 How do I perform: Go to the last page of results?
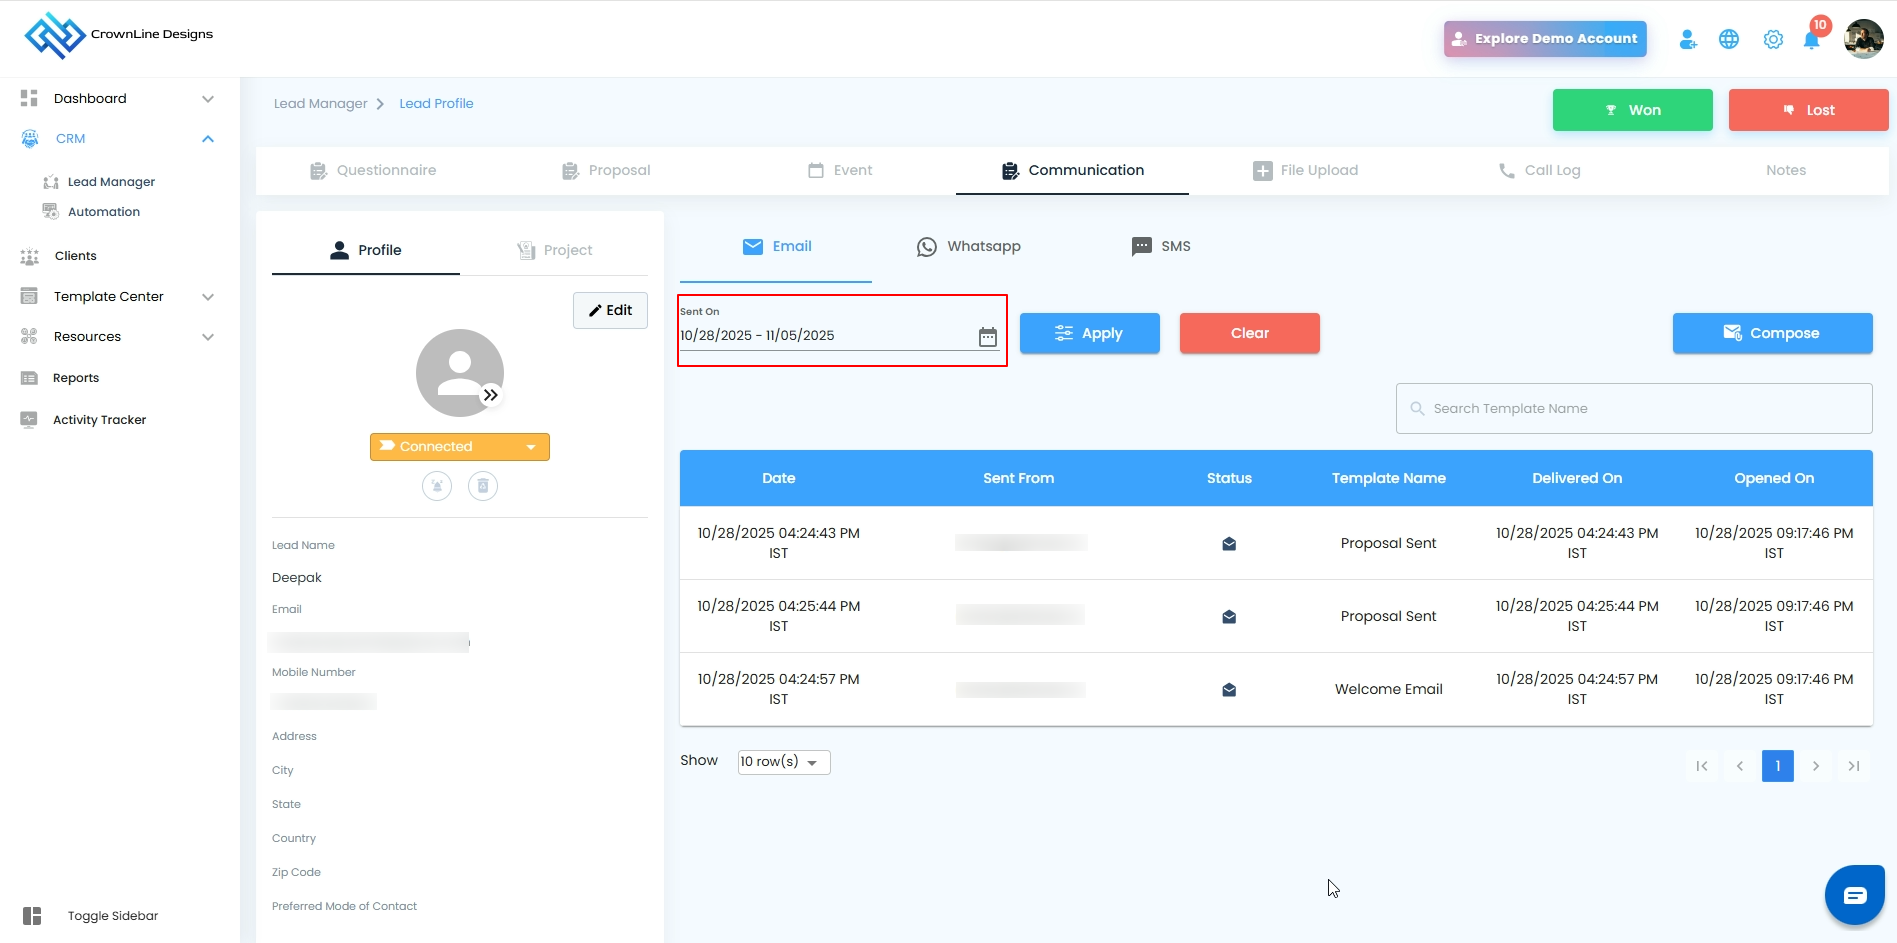pos(1854,766)
